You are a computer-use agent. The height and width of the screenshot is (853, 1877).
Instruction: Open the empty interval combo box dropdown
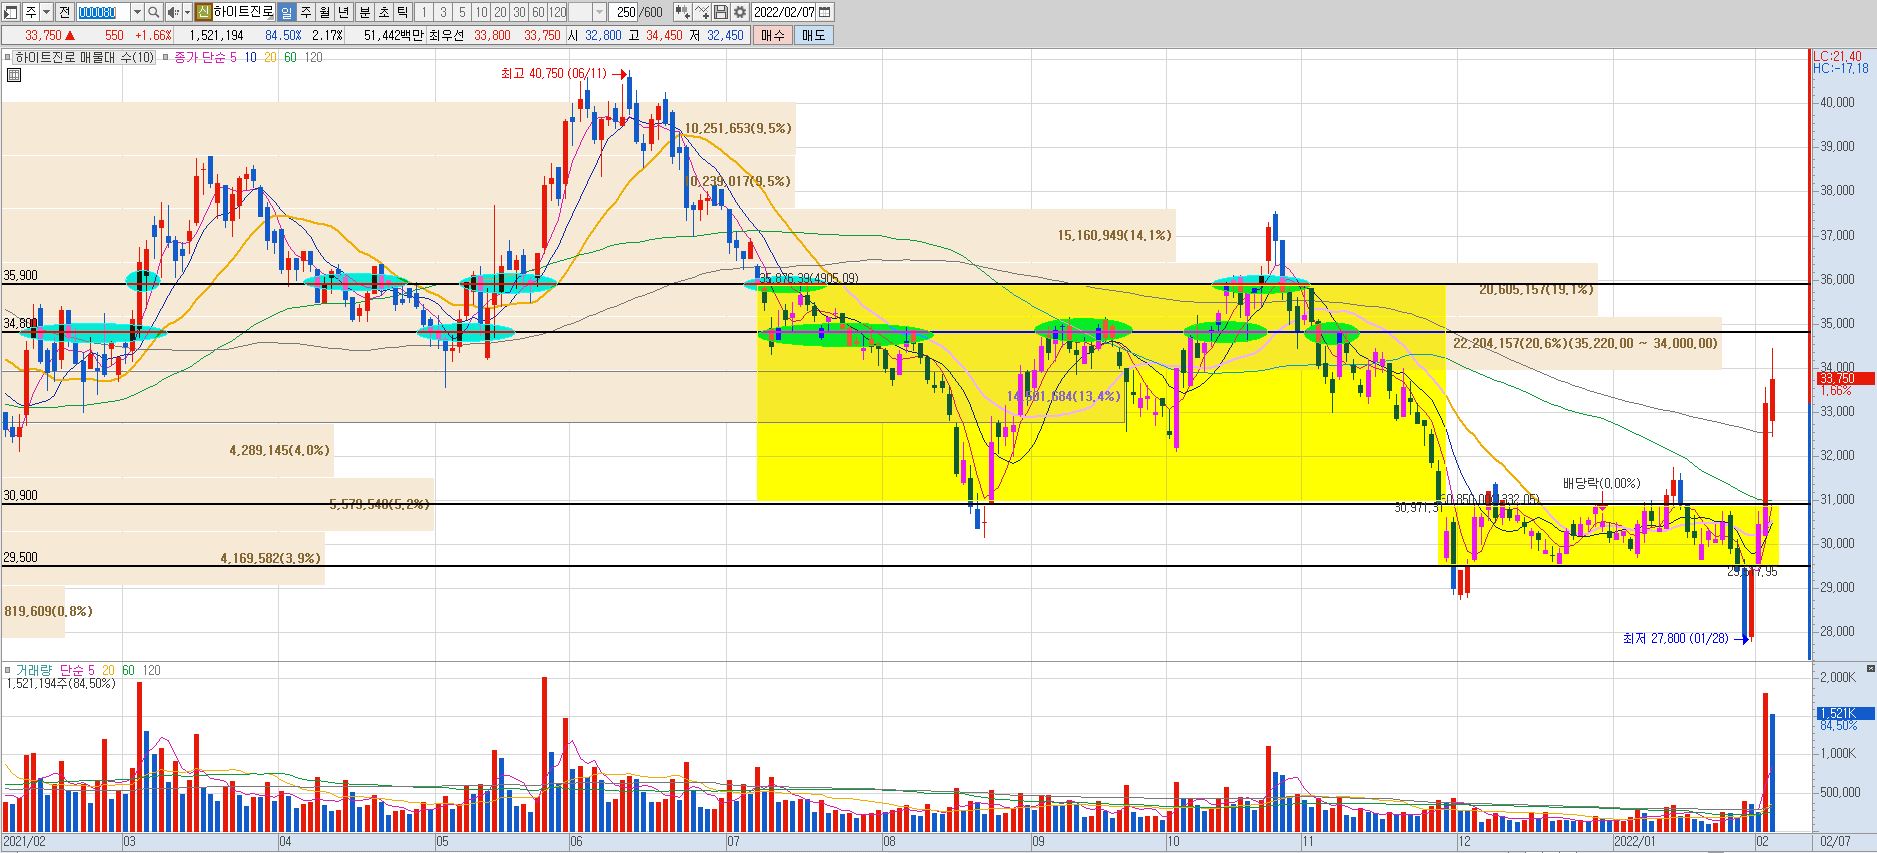599,12
